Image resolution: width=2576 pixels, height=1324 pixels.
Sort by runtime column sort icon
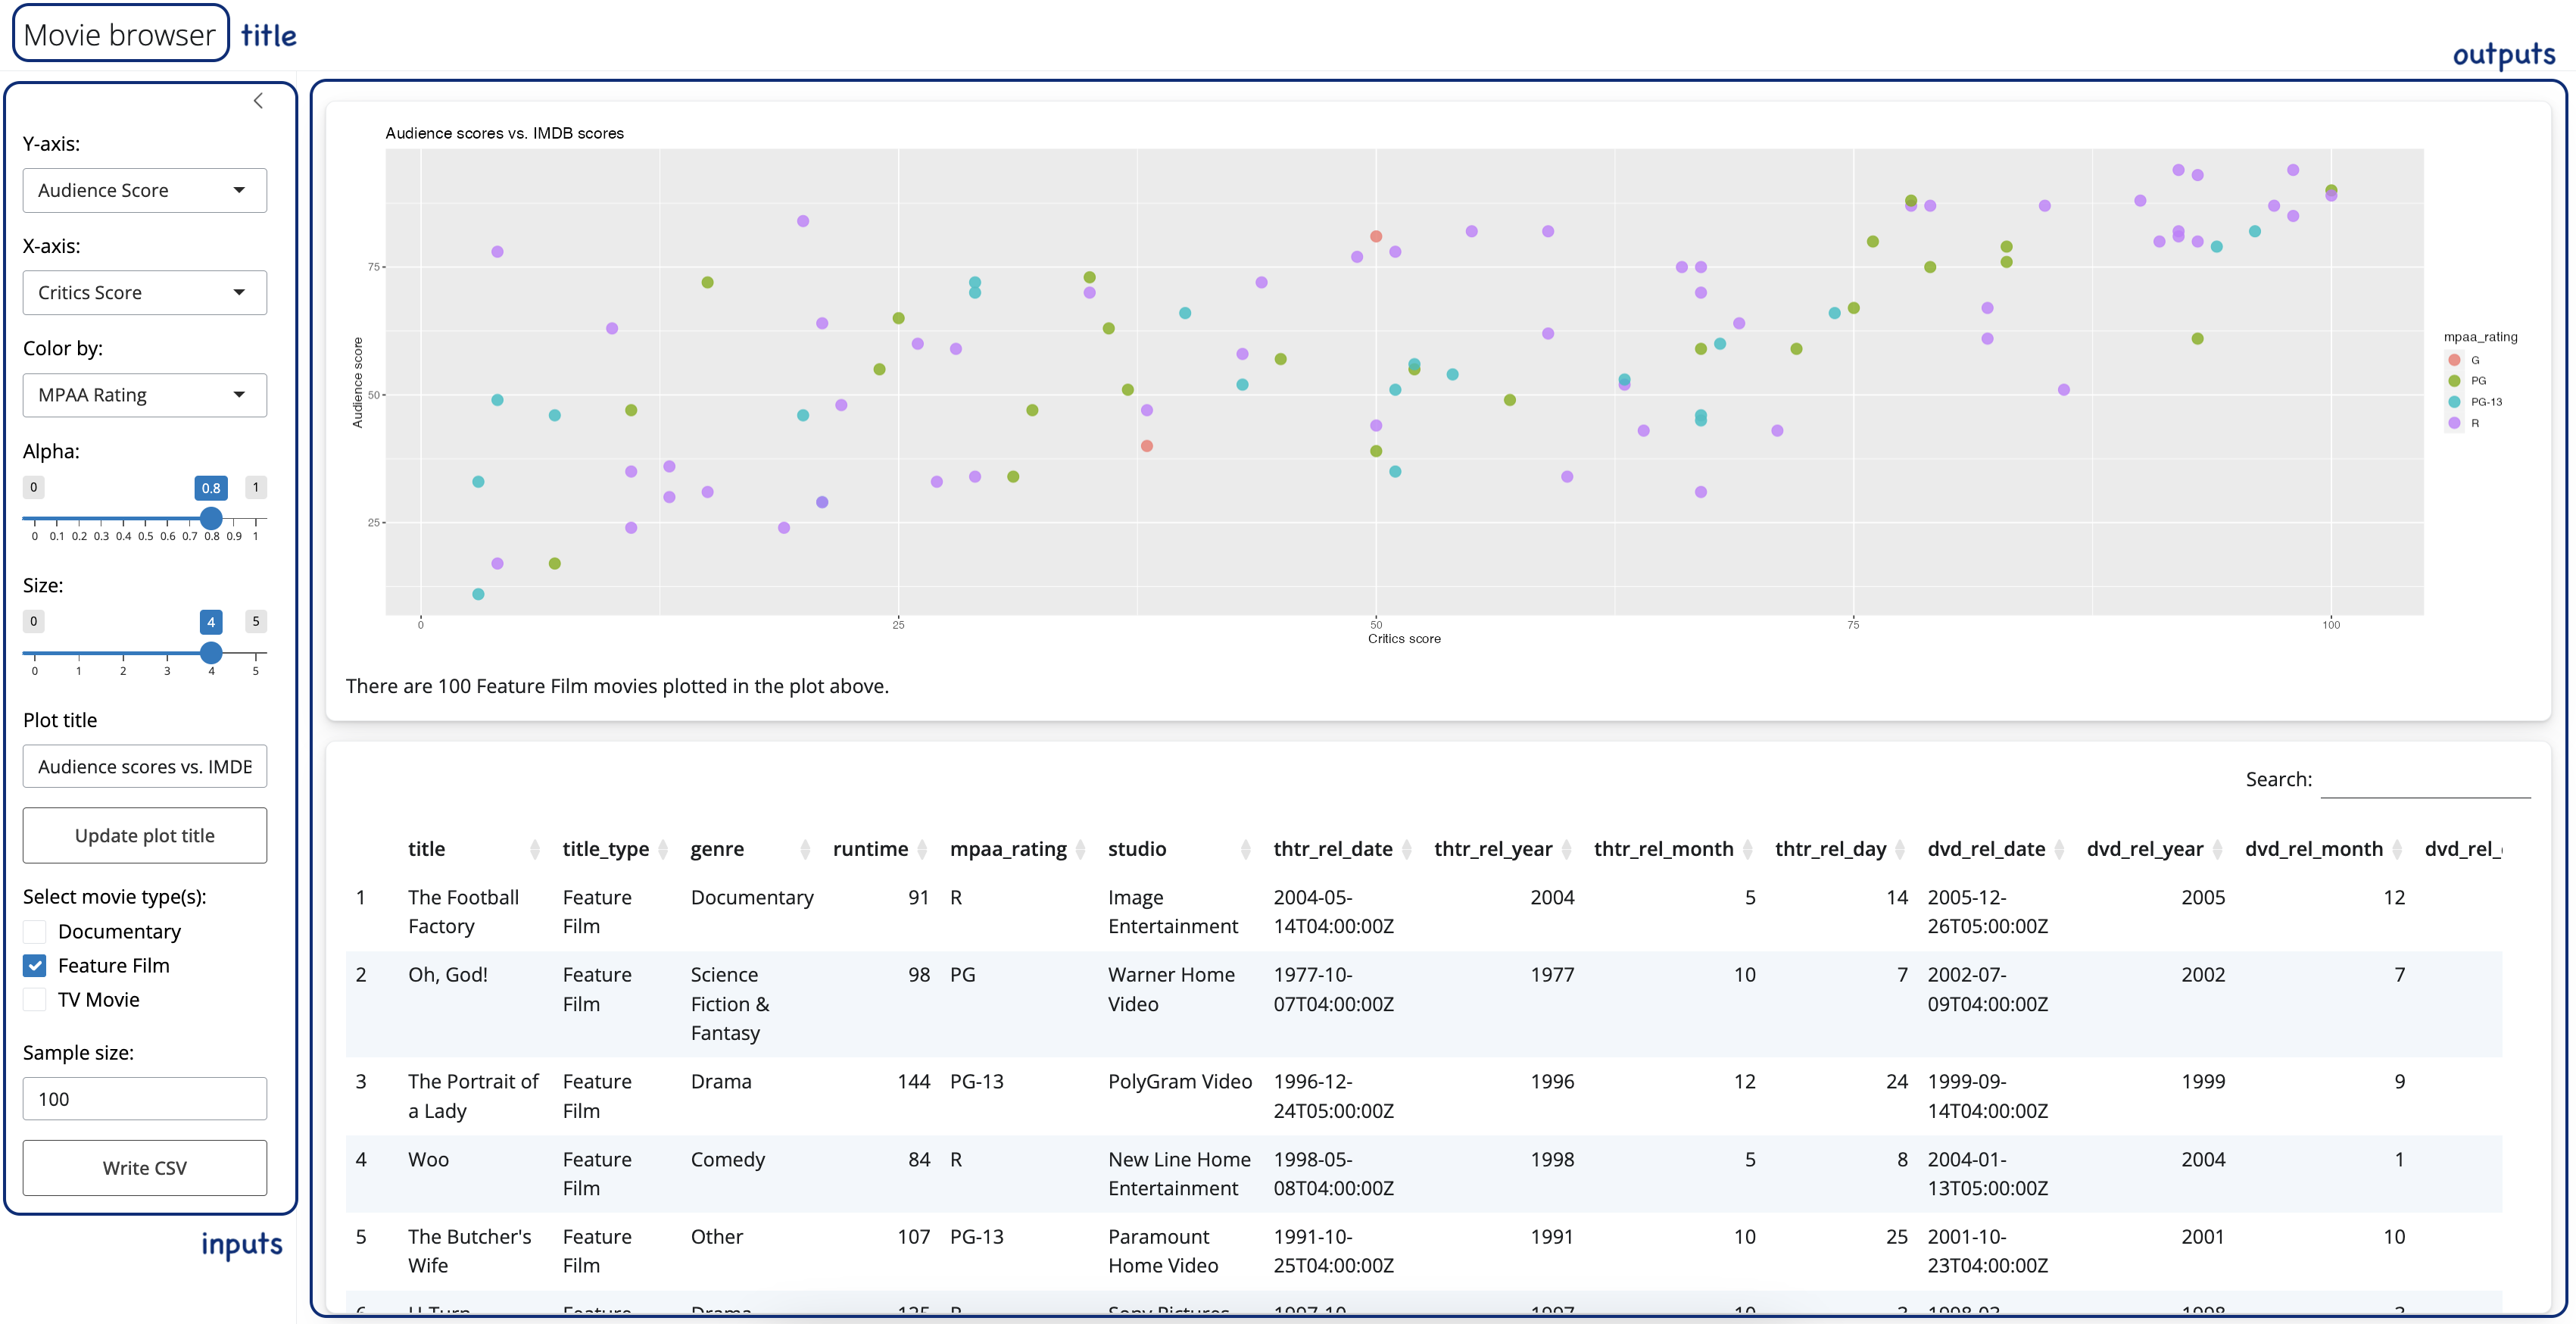[x=922, y=849]
